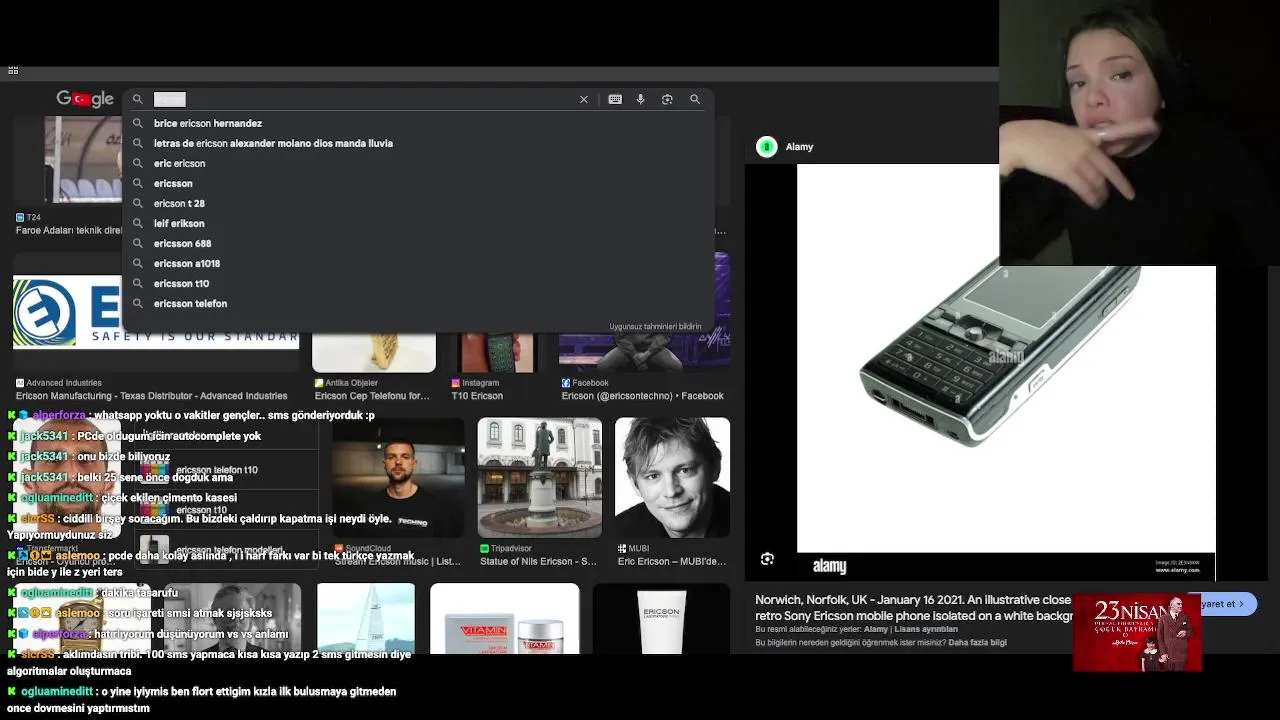This screenshot has width=1280, height=720.
Task: Click the Alamy source name
Action: pyautogui.click(x=799, y=147)
